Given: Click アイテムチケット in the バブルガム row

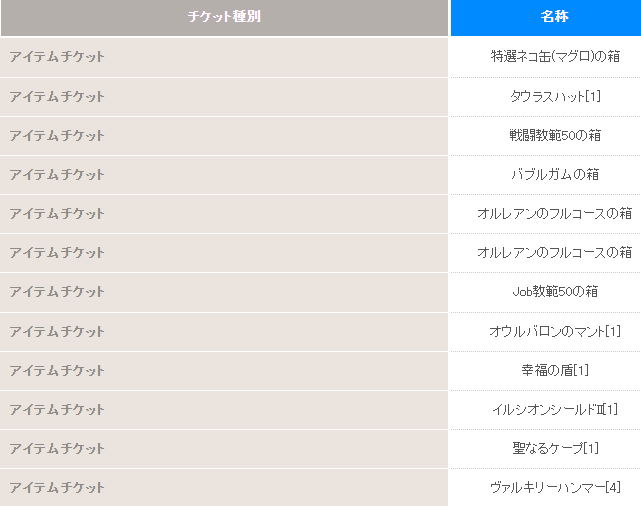Looking at the screenshot, I should click(x=57, y=175).
